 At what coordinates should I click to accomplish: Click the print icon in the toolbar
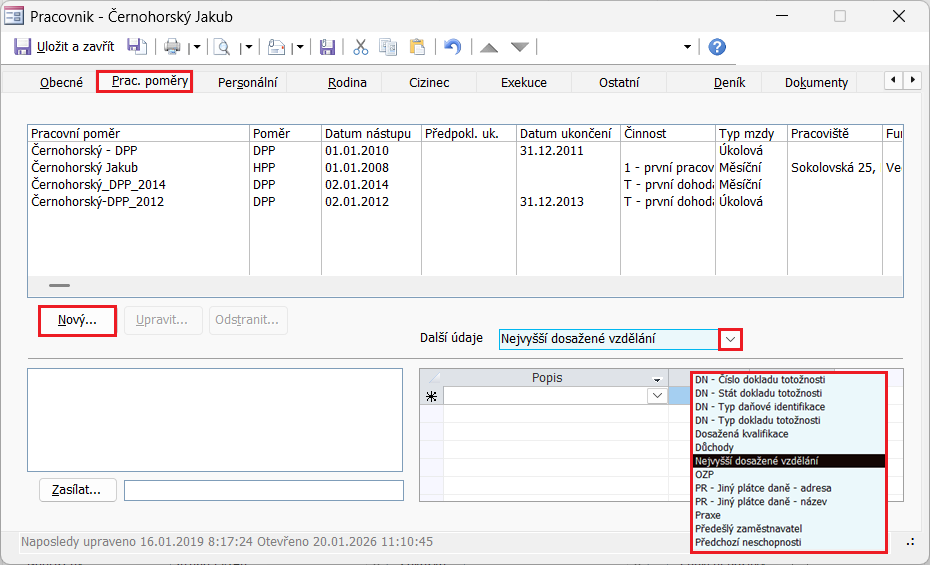[172, 47]
